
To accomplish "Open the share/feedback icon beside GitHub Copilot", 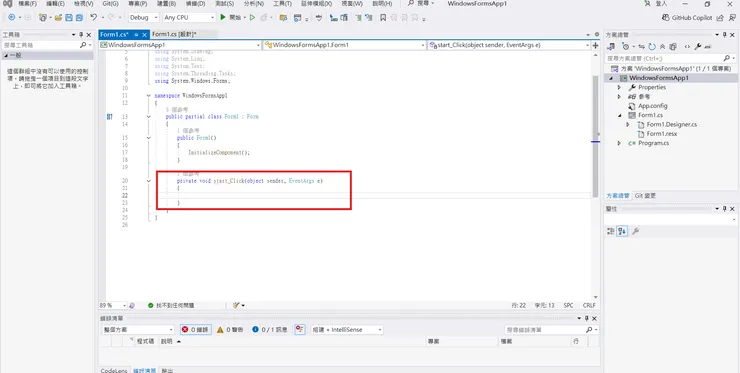I will 720,17.
